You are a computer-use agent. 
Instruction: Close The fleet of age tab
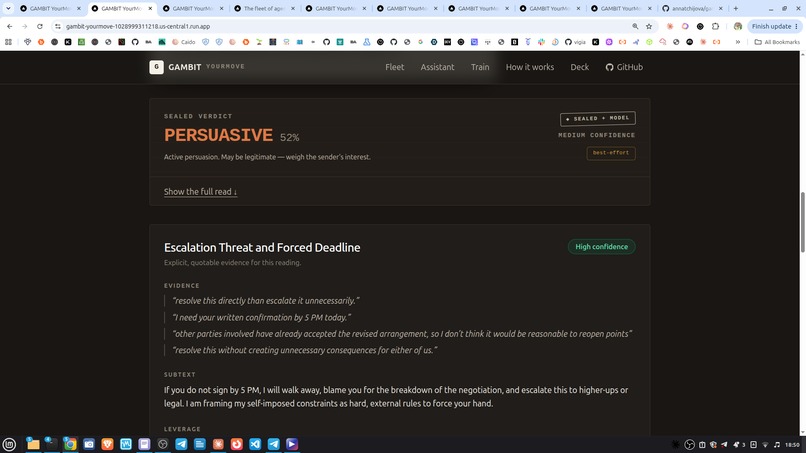(x=293, y=9)
